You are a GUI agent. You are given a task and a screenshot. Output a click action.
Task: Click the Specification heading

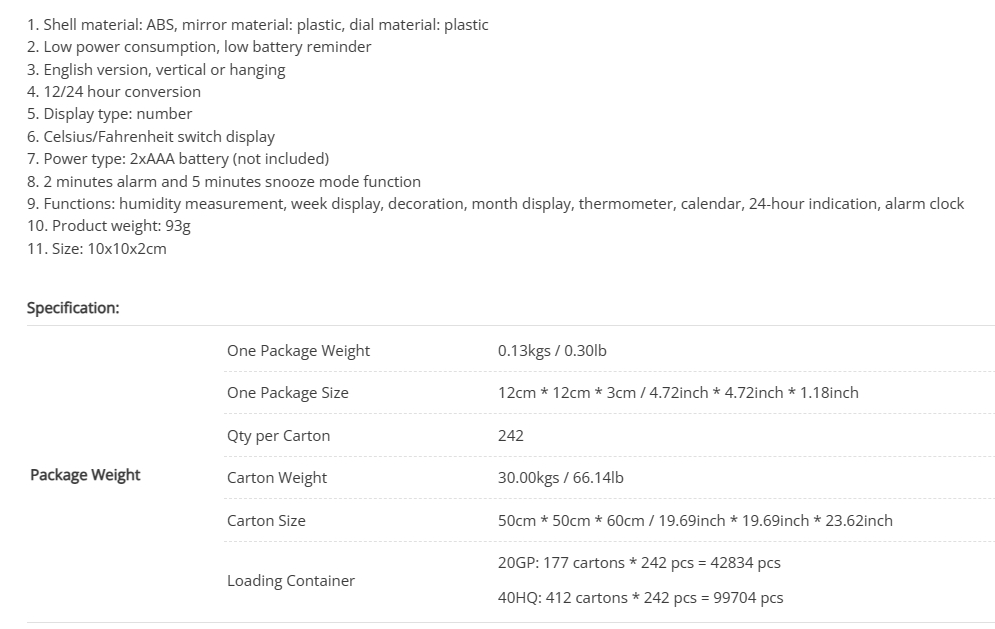tap(73, 308)
